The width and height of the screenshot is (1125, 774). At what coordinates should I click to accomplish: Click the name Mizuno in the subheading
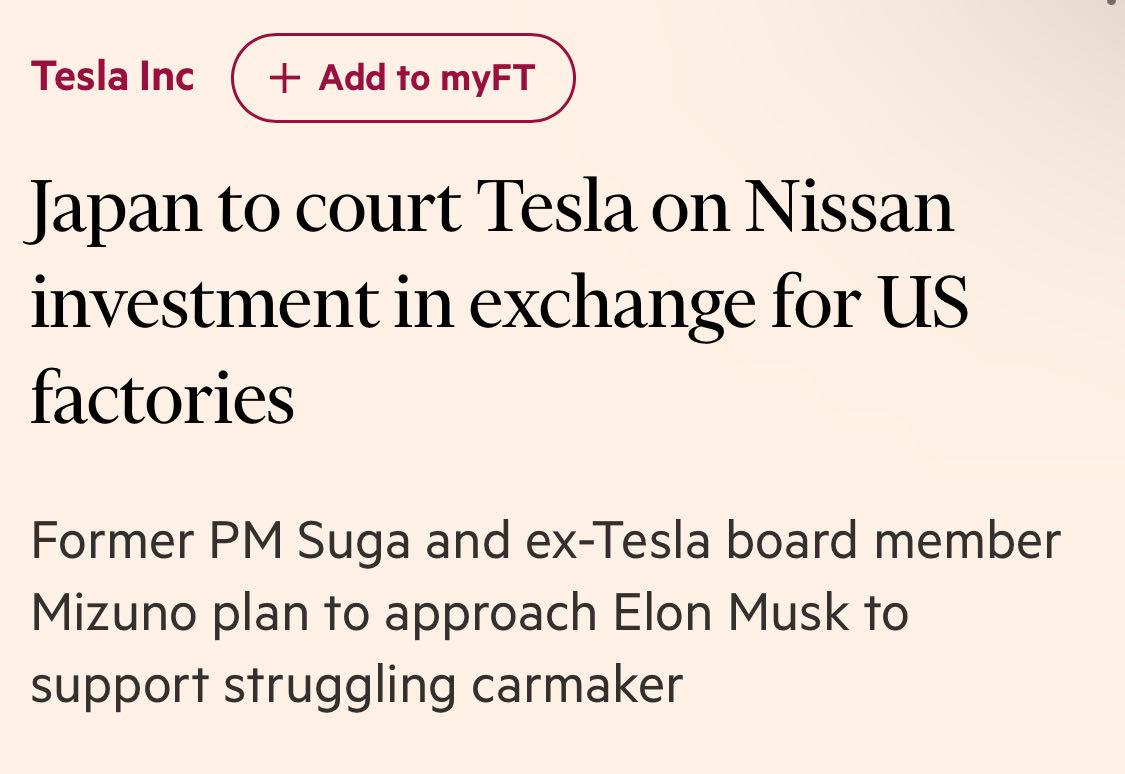[112, 612]
